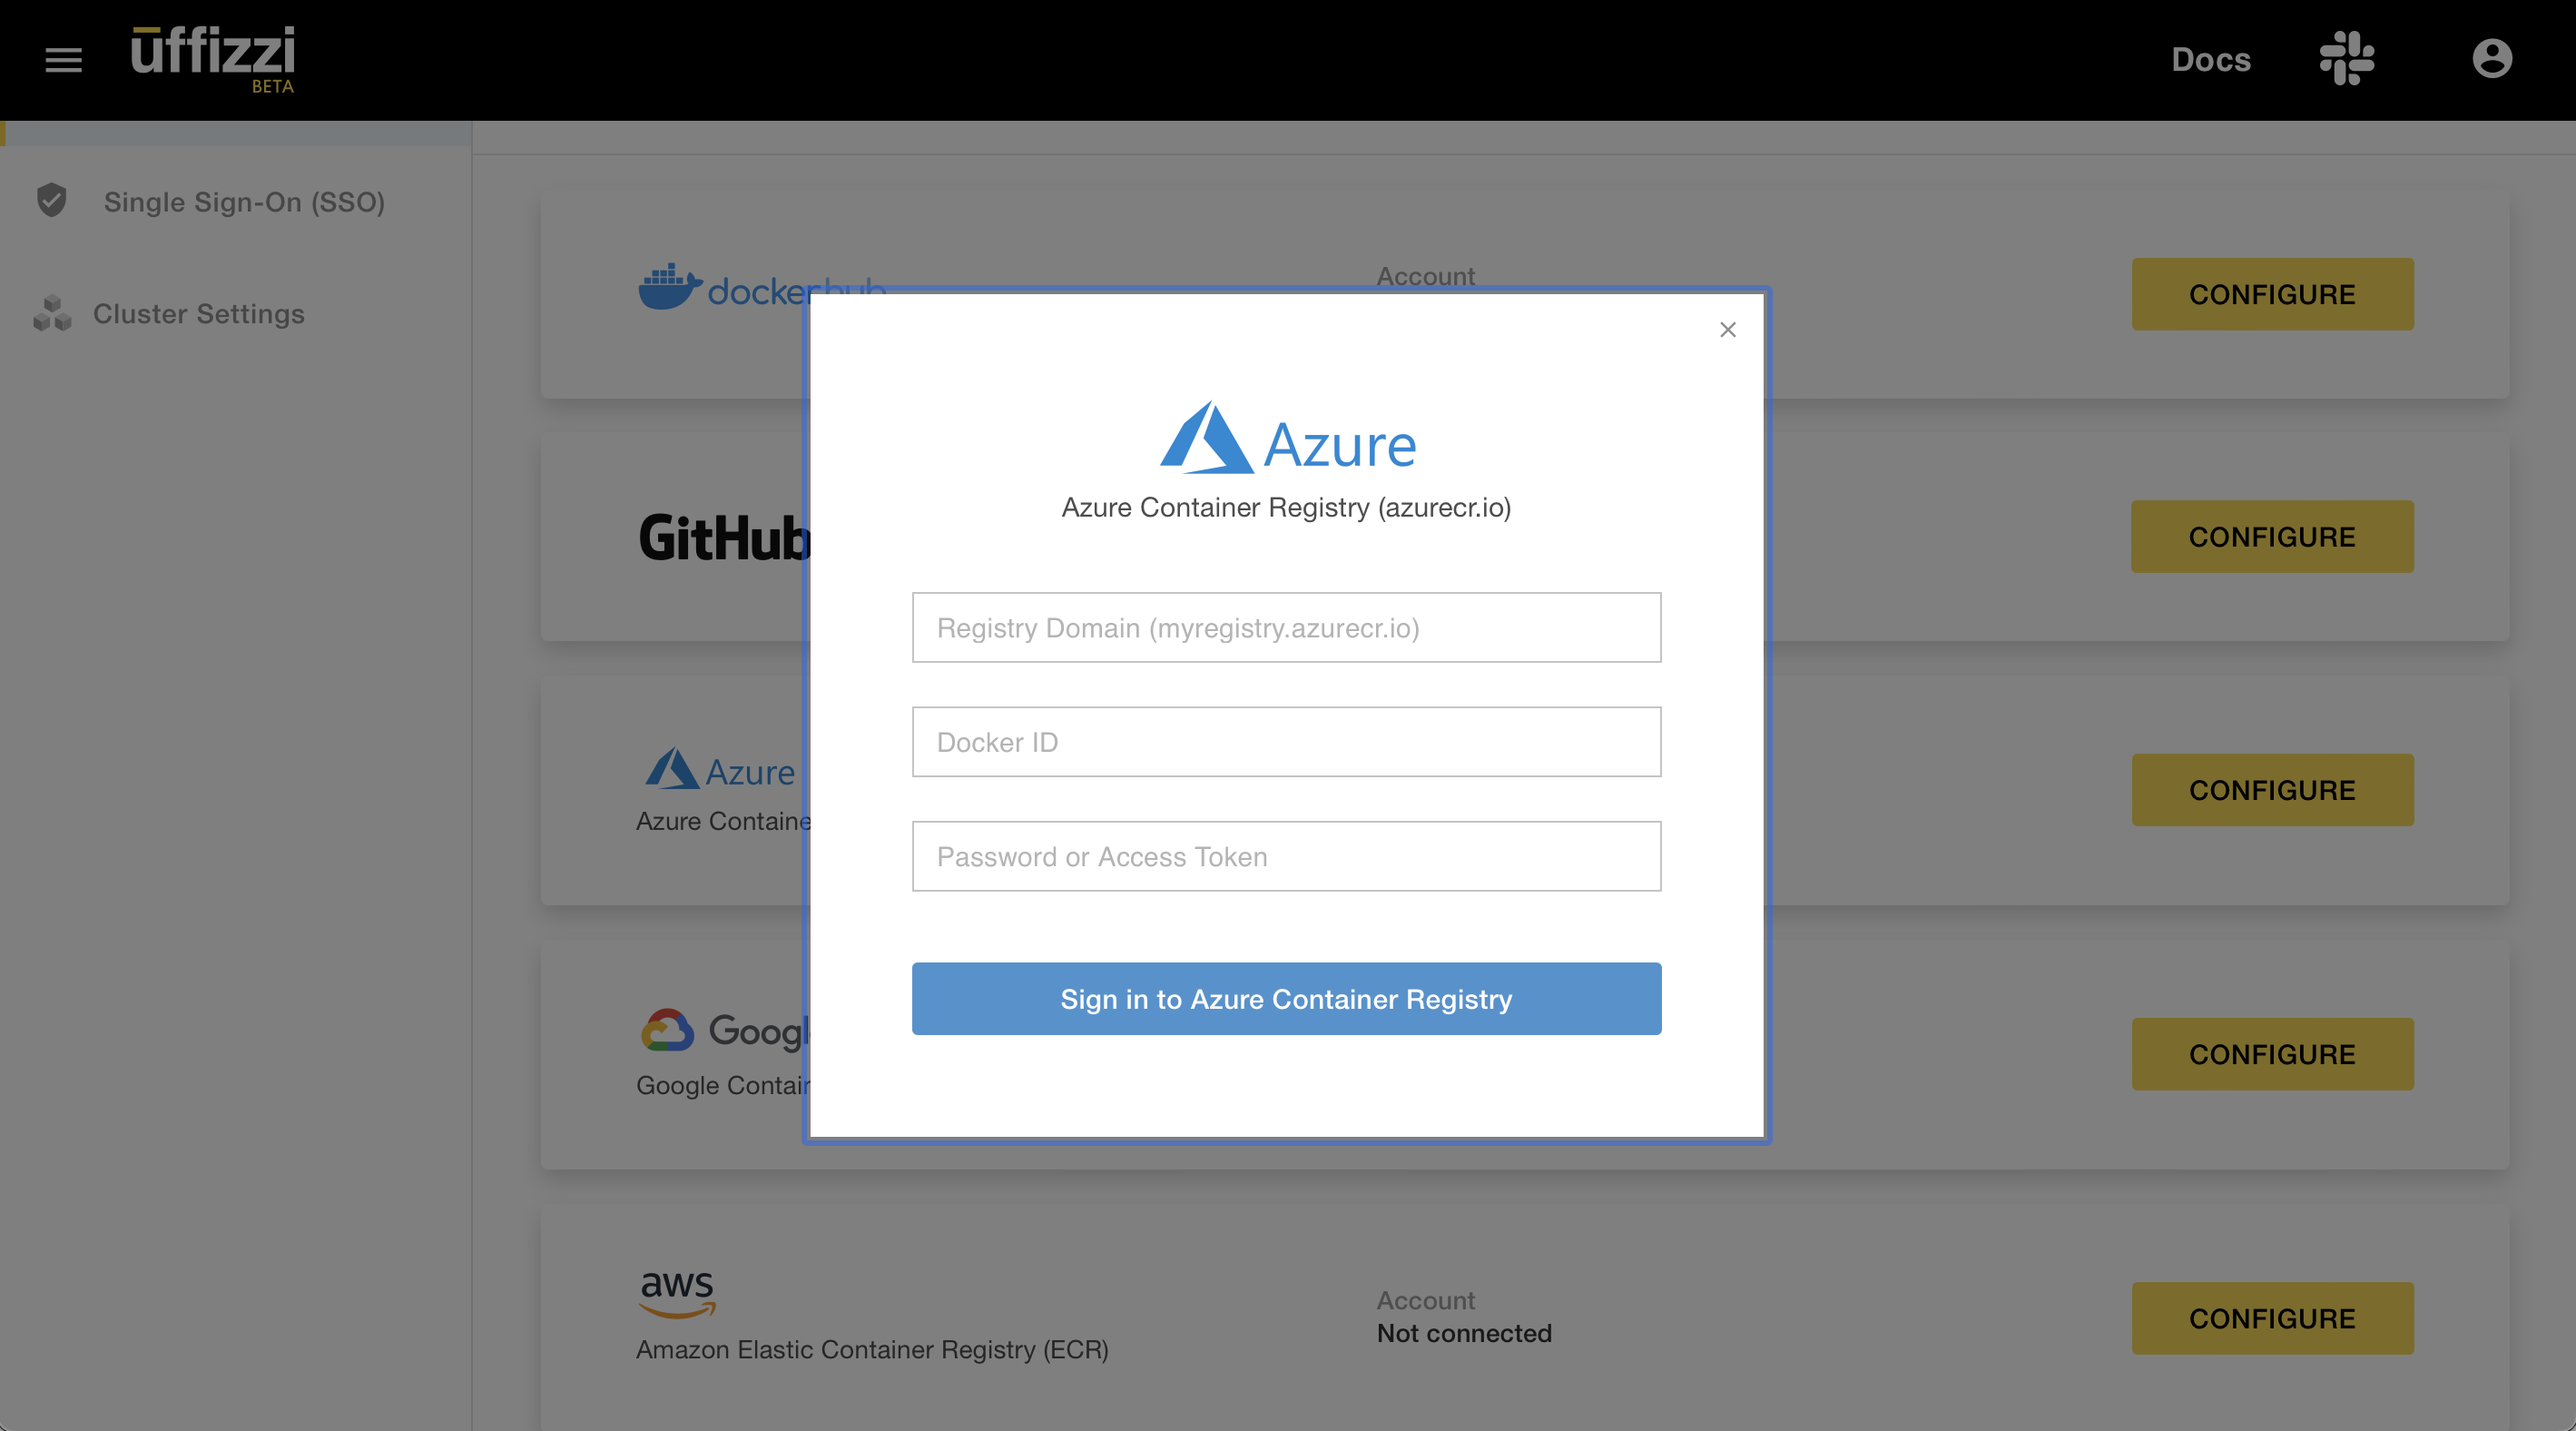Click the Uffizzi BETA logo
2576x1431 pixels.
[x=213, y=58]
